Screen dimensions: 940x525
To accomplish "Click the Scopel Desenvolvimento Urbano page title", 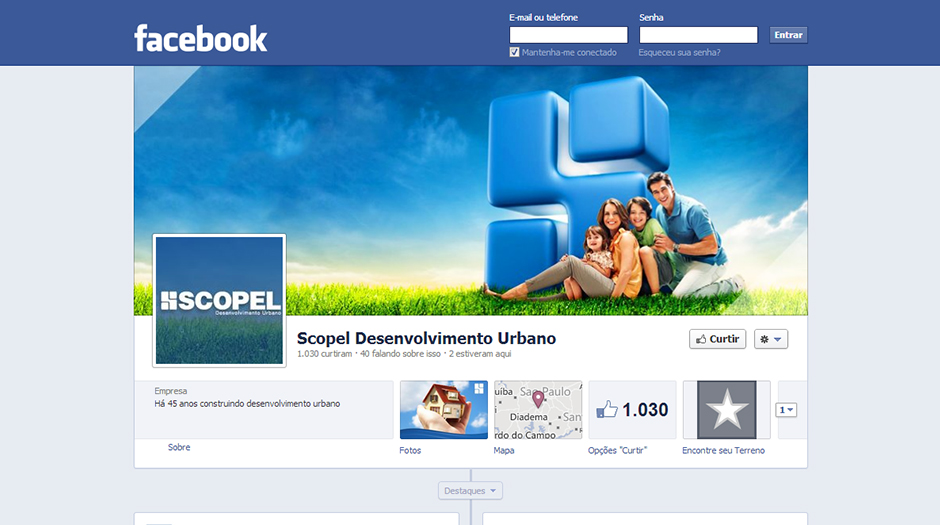I will click(x=426, y=339).
